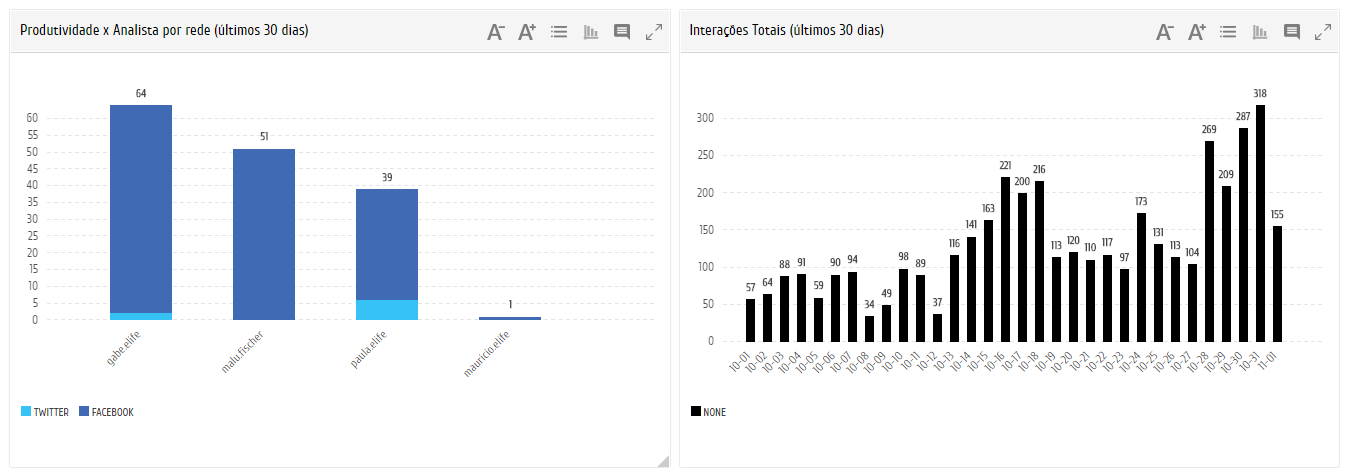Expand Produtividade panel to fullscreen

coord(654,32)
